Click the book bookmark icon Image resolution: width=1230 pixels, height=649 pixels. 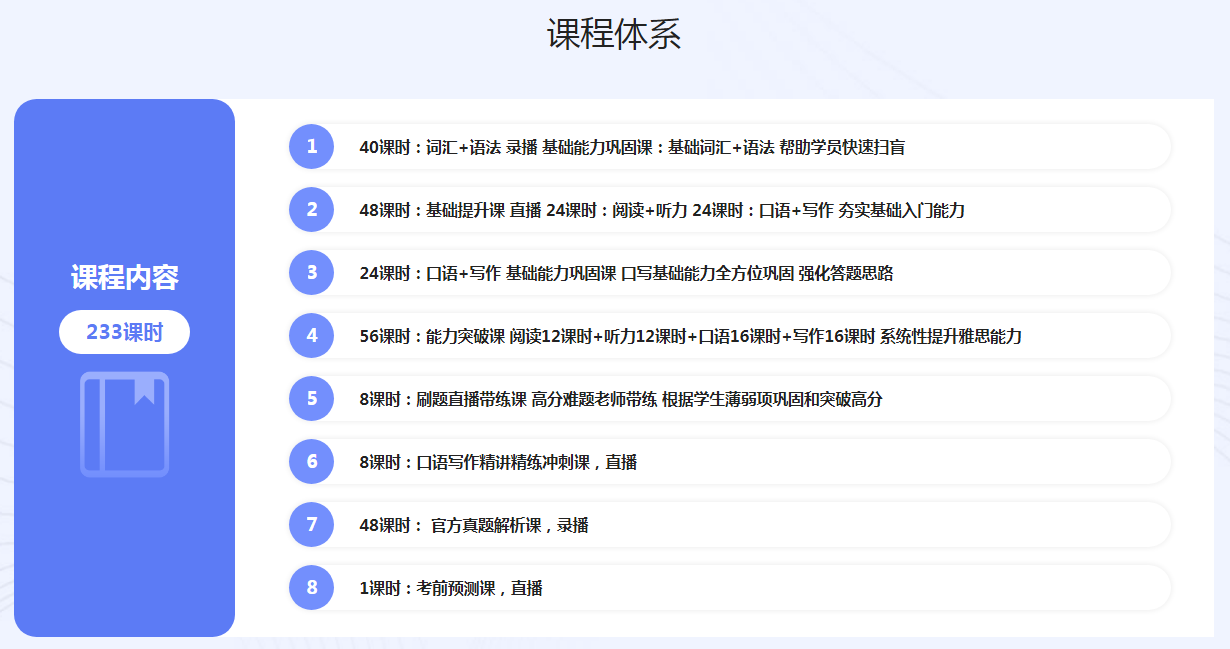click(x=125, y=424)
